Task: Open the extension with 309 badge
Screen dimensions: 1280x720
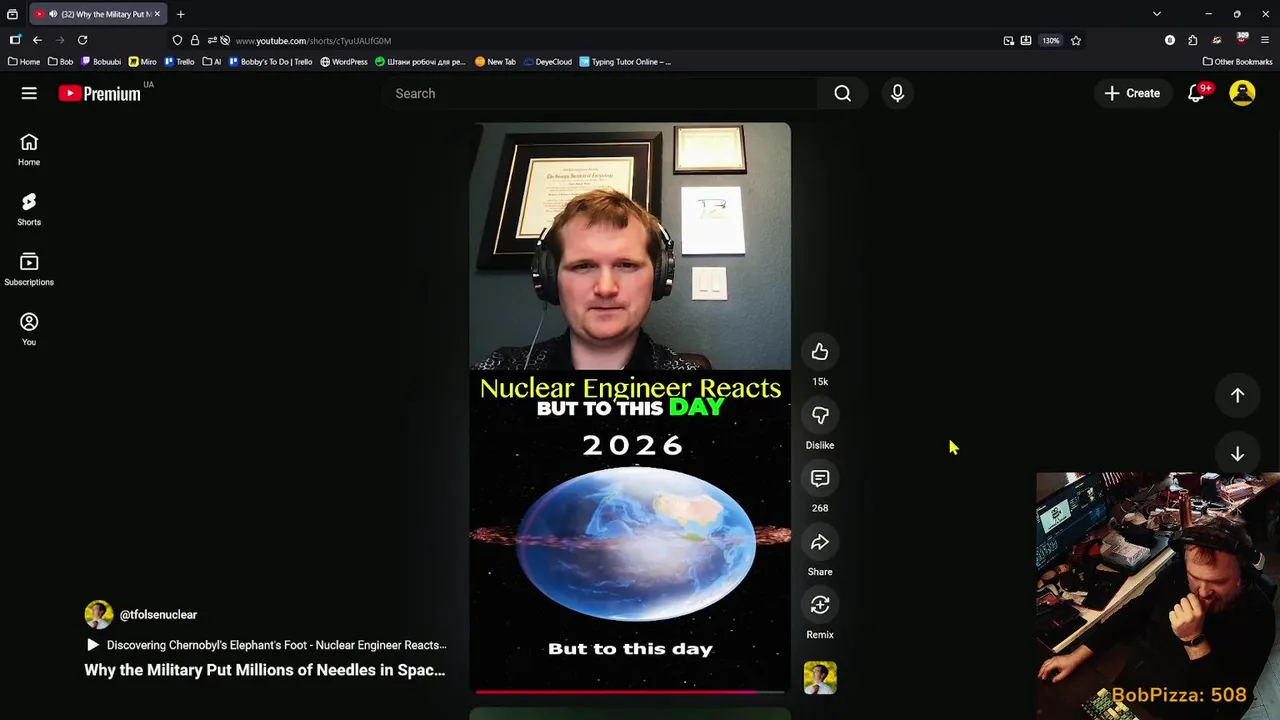Action: pos(1241,39)
